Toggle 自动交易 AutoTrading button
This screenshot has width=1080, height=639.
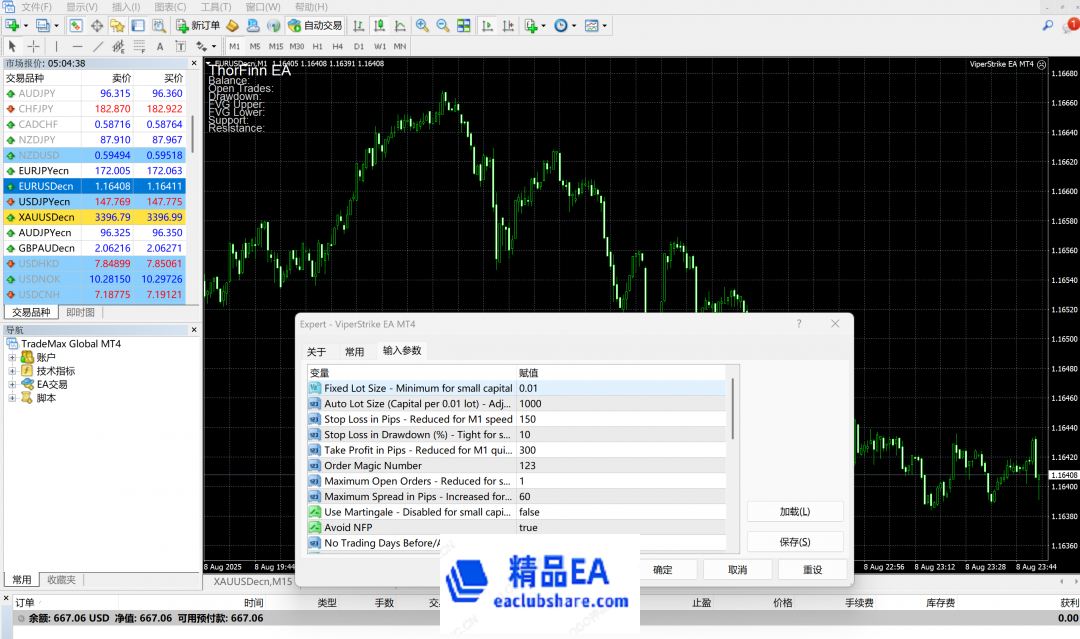point(315,25)
